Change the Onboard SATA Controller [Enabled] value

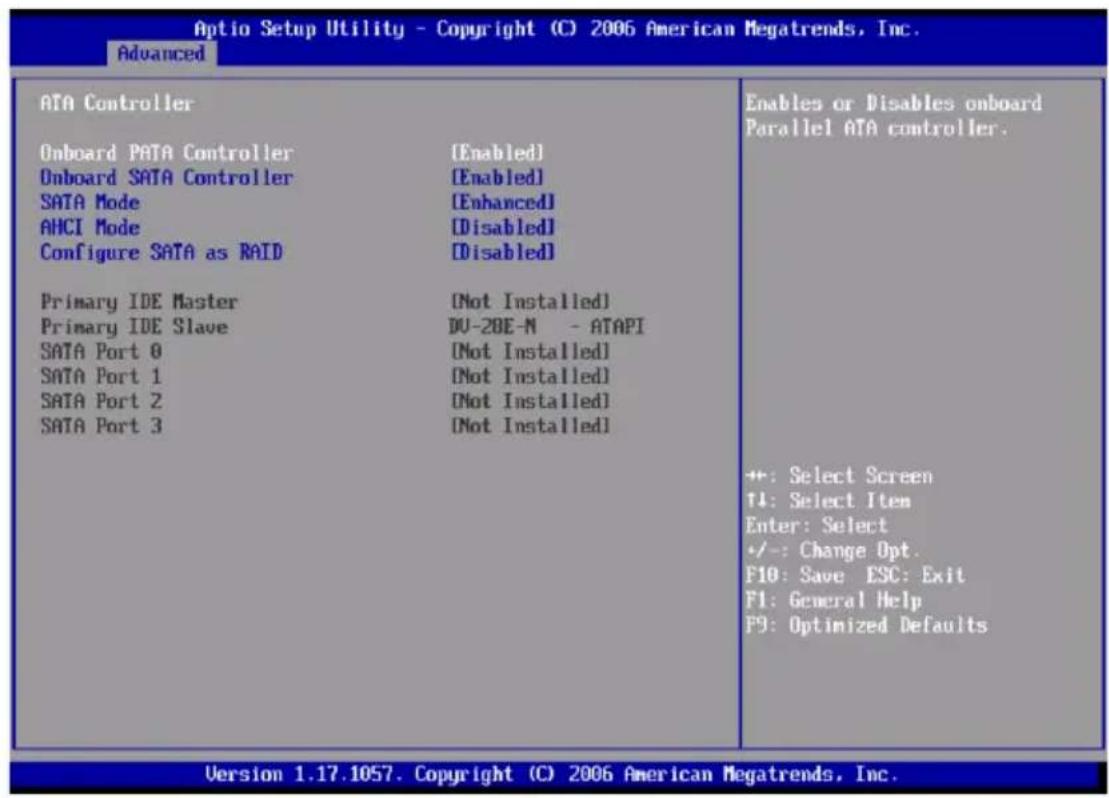pyautogui.click(x=498, y=178)
